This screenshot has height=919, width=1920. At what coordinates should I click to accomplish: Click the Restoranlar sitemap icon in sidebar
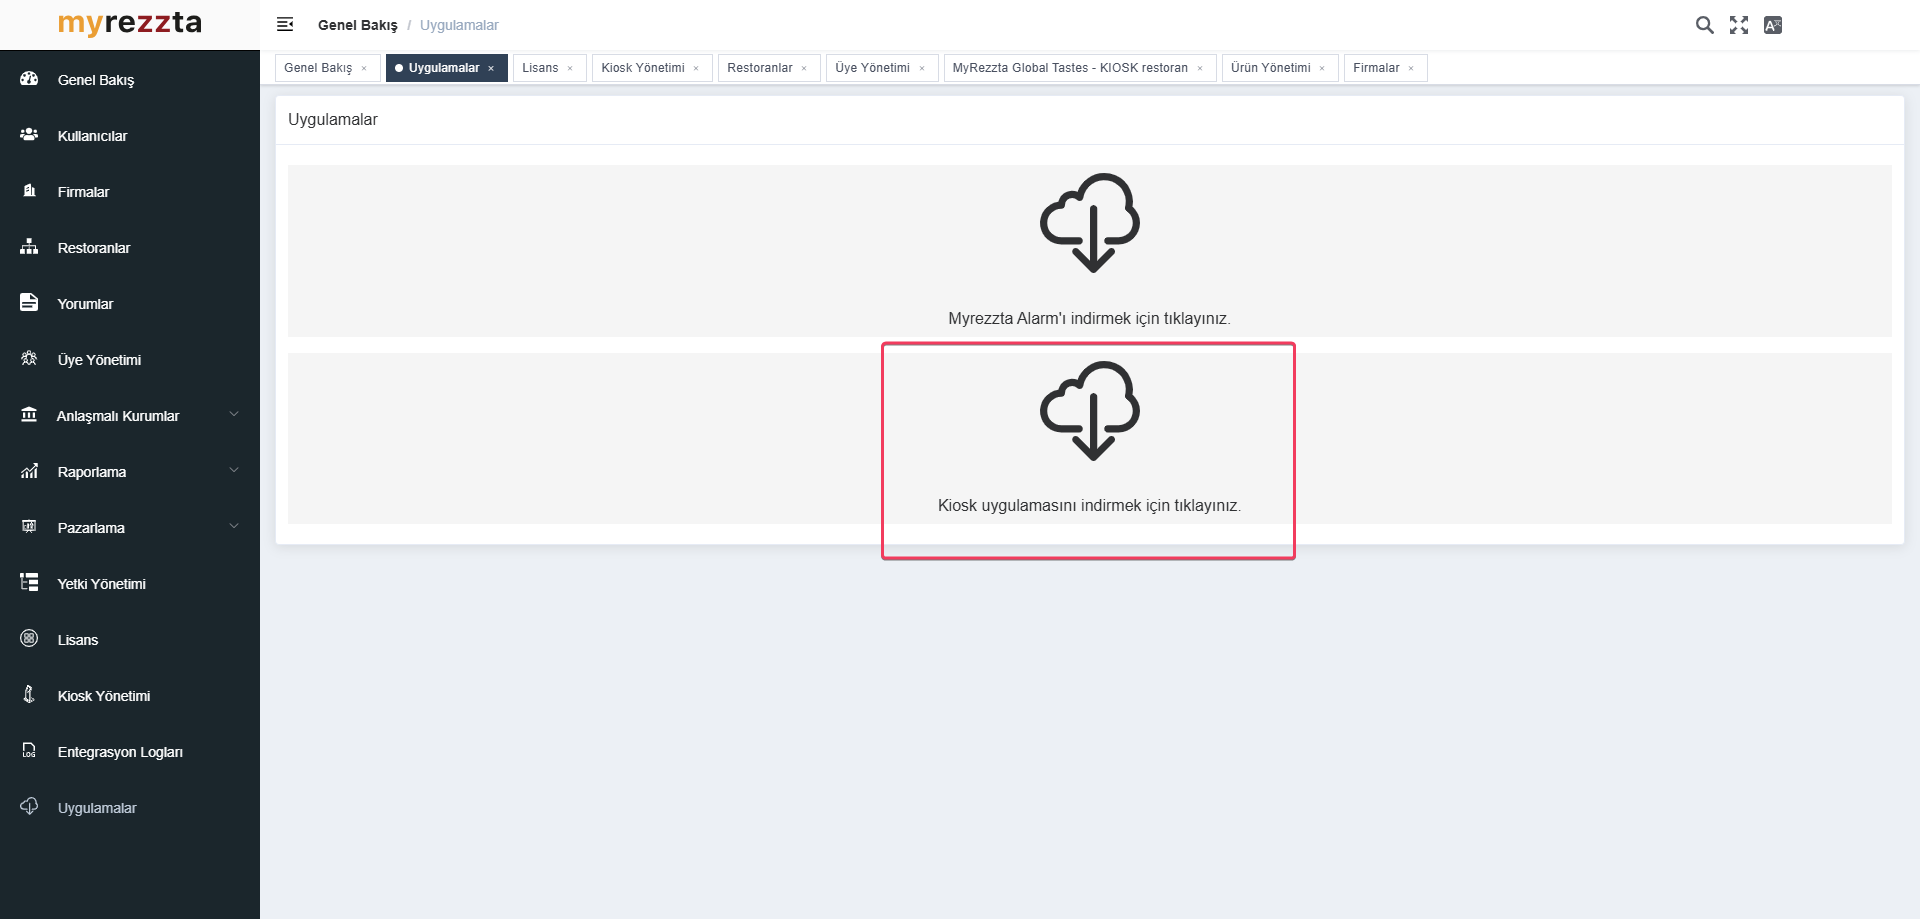click(29, 247)
